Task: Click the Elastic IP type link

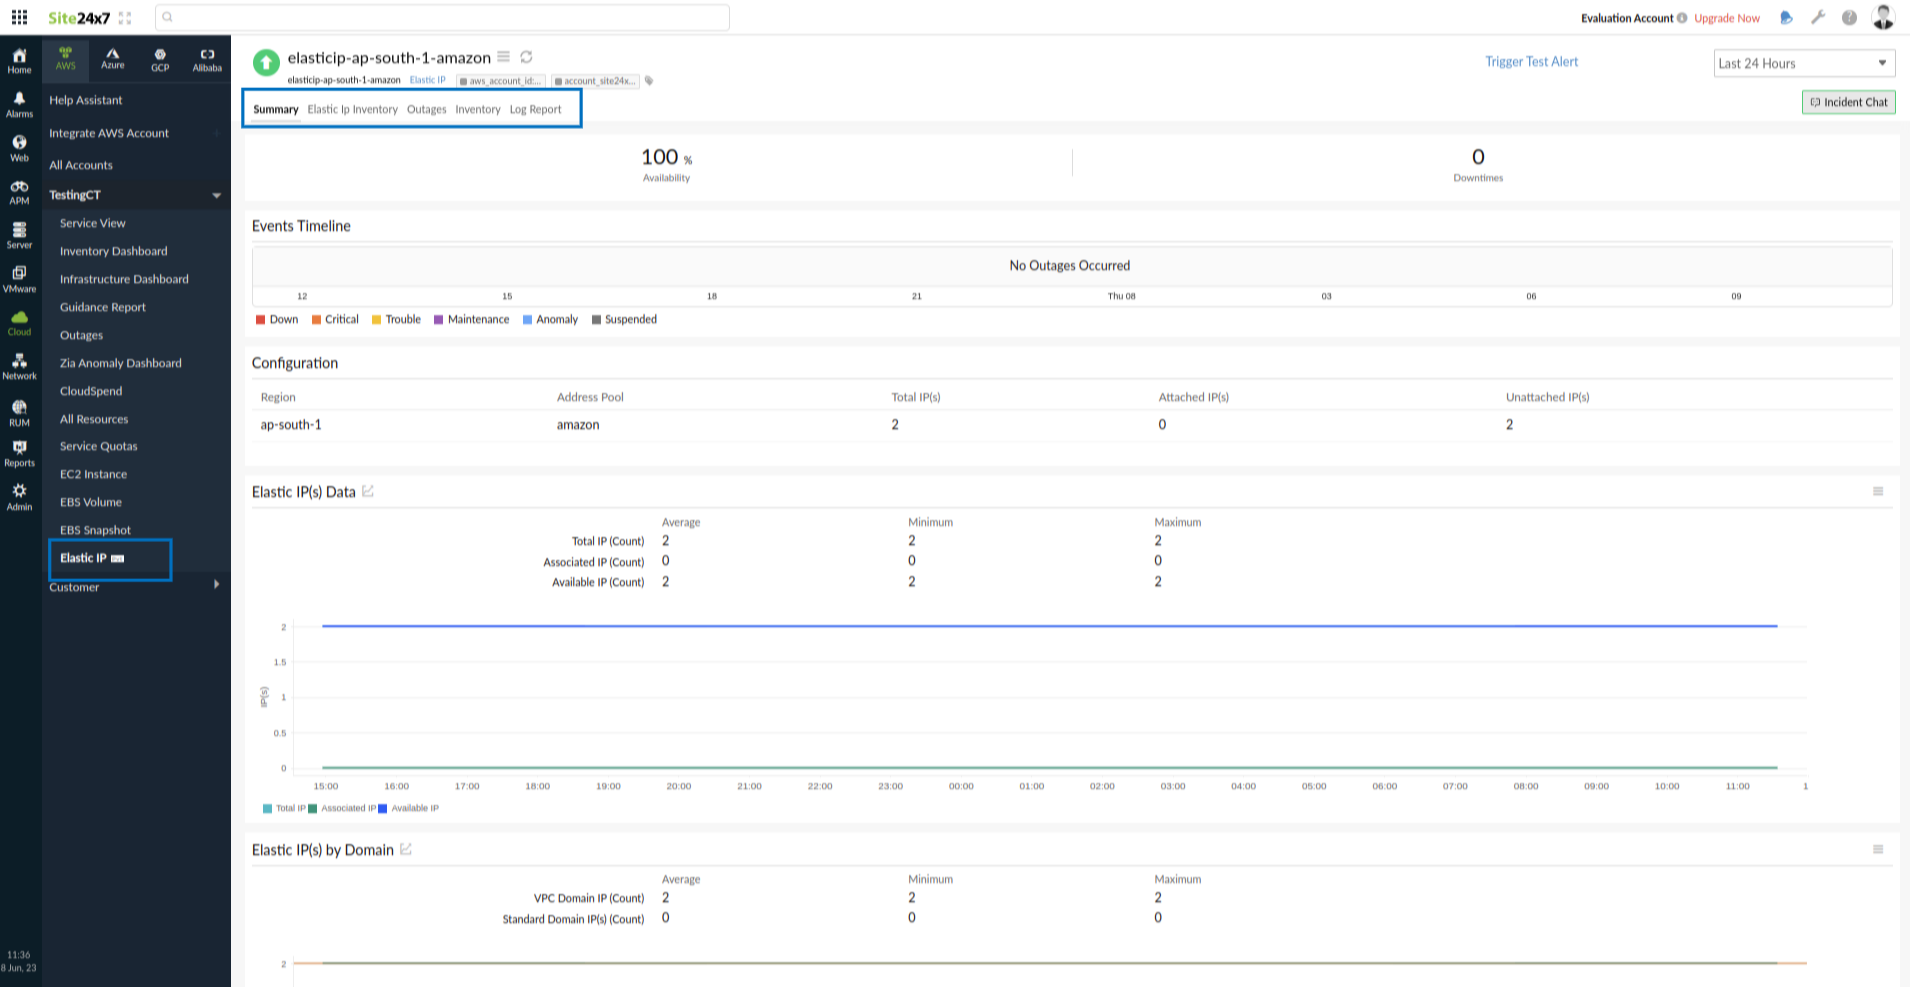Action: point(428,80)
